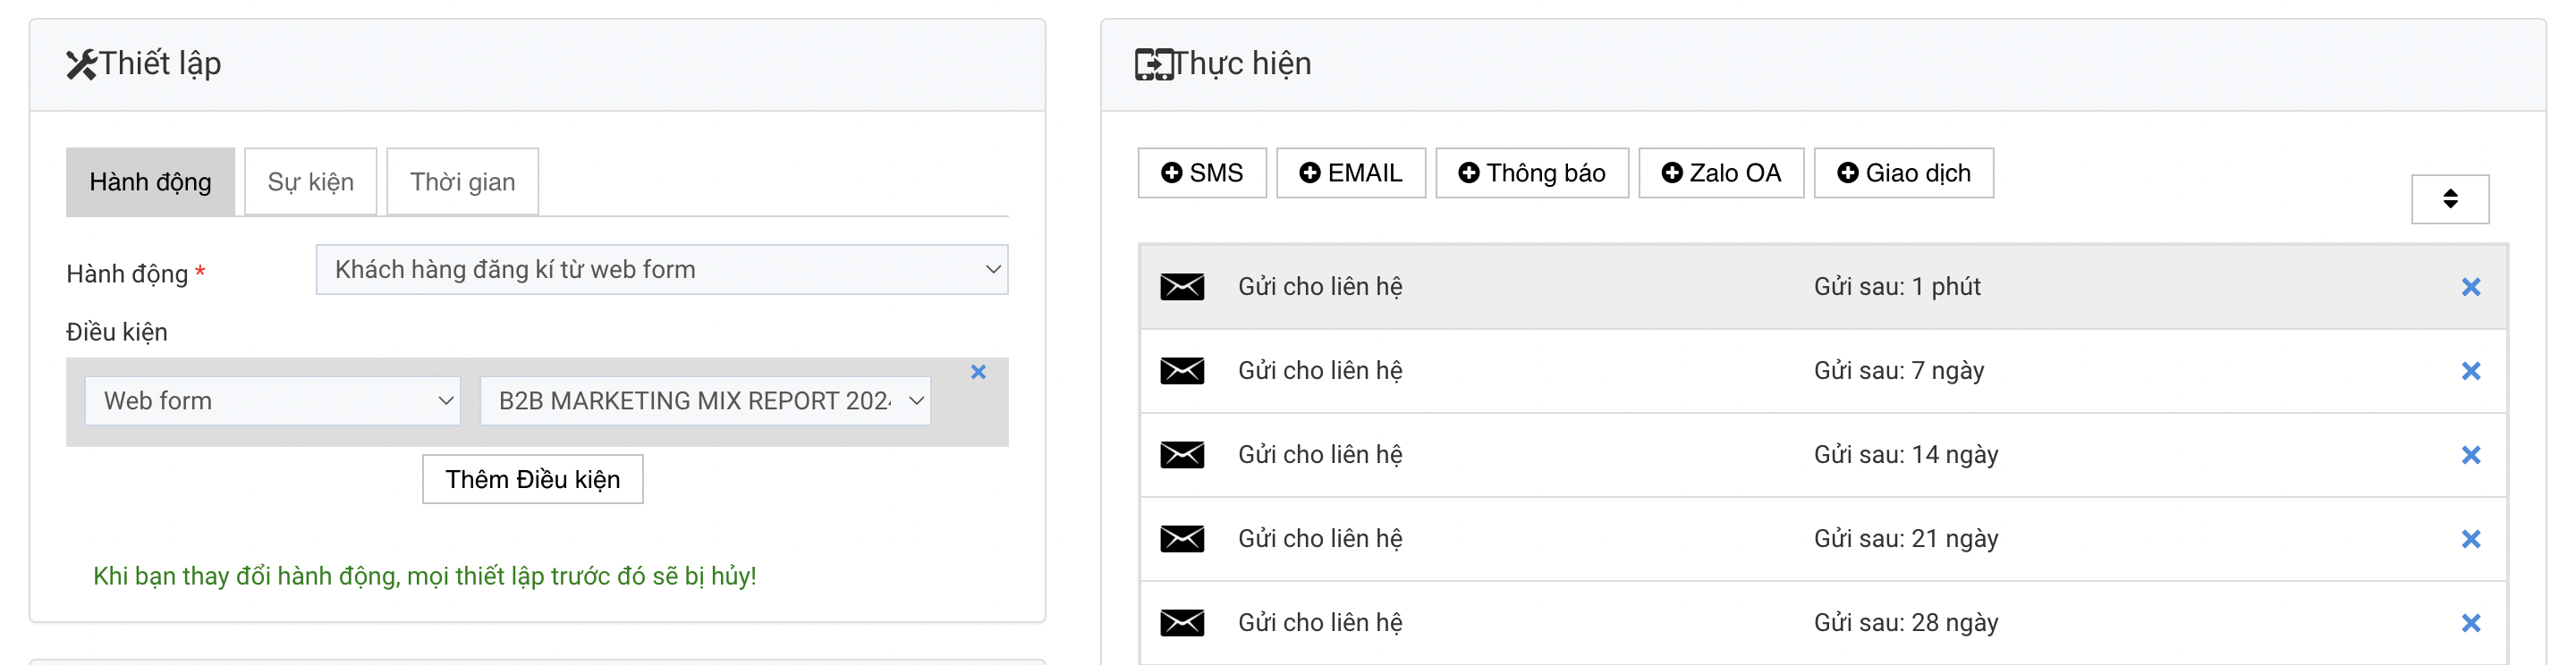Delete the email sent after 21 ngày
The height and width of the screenshot is (665, 2576).
[x=2470, y=539]
